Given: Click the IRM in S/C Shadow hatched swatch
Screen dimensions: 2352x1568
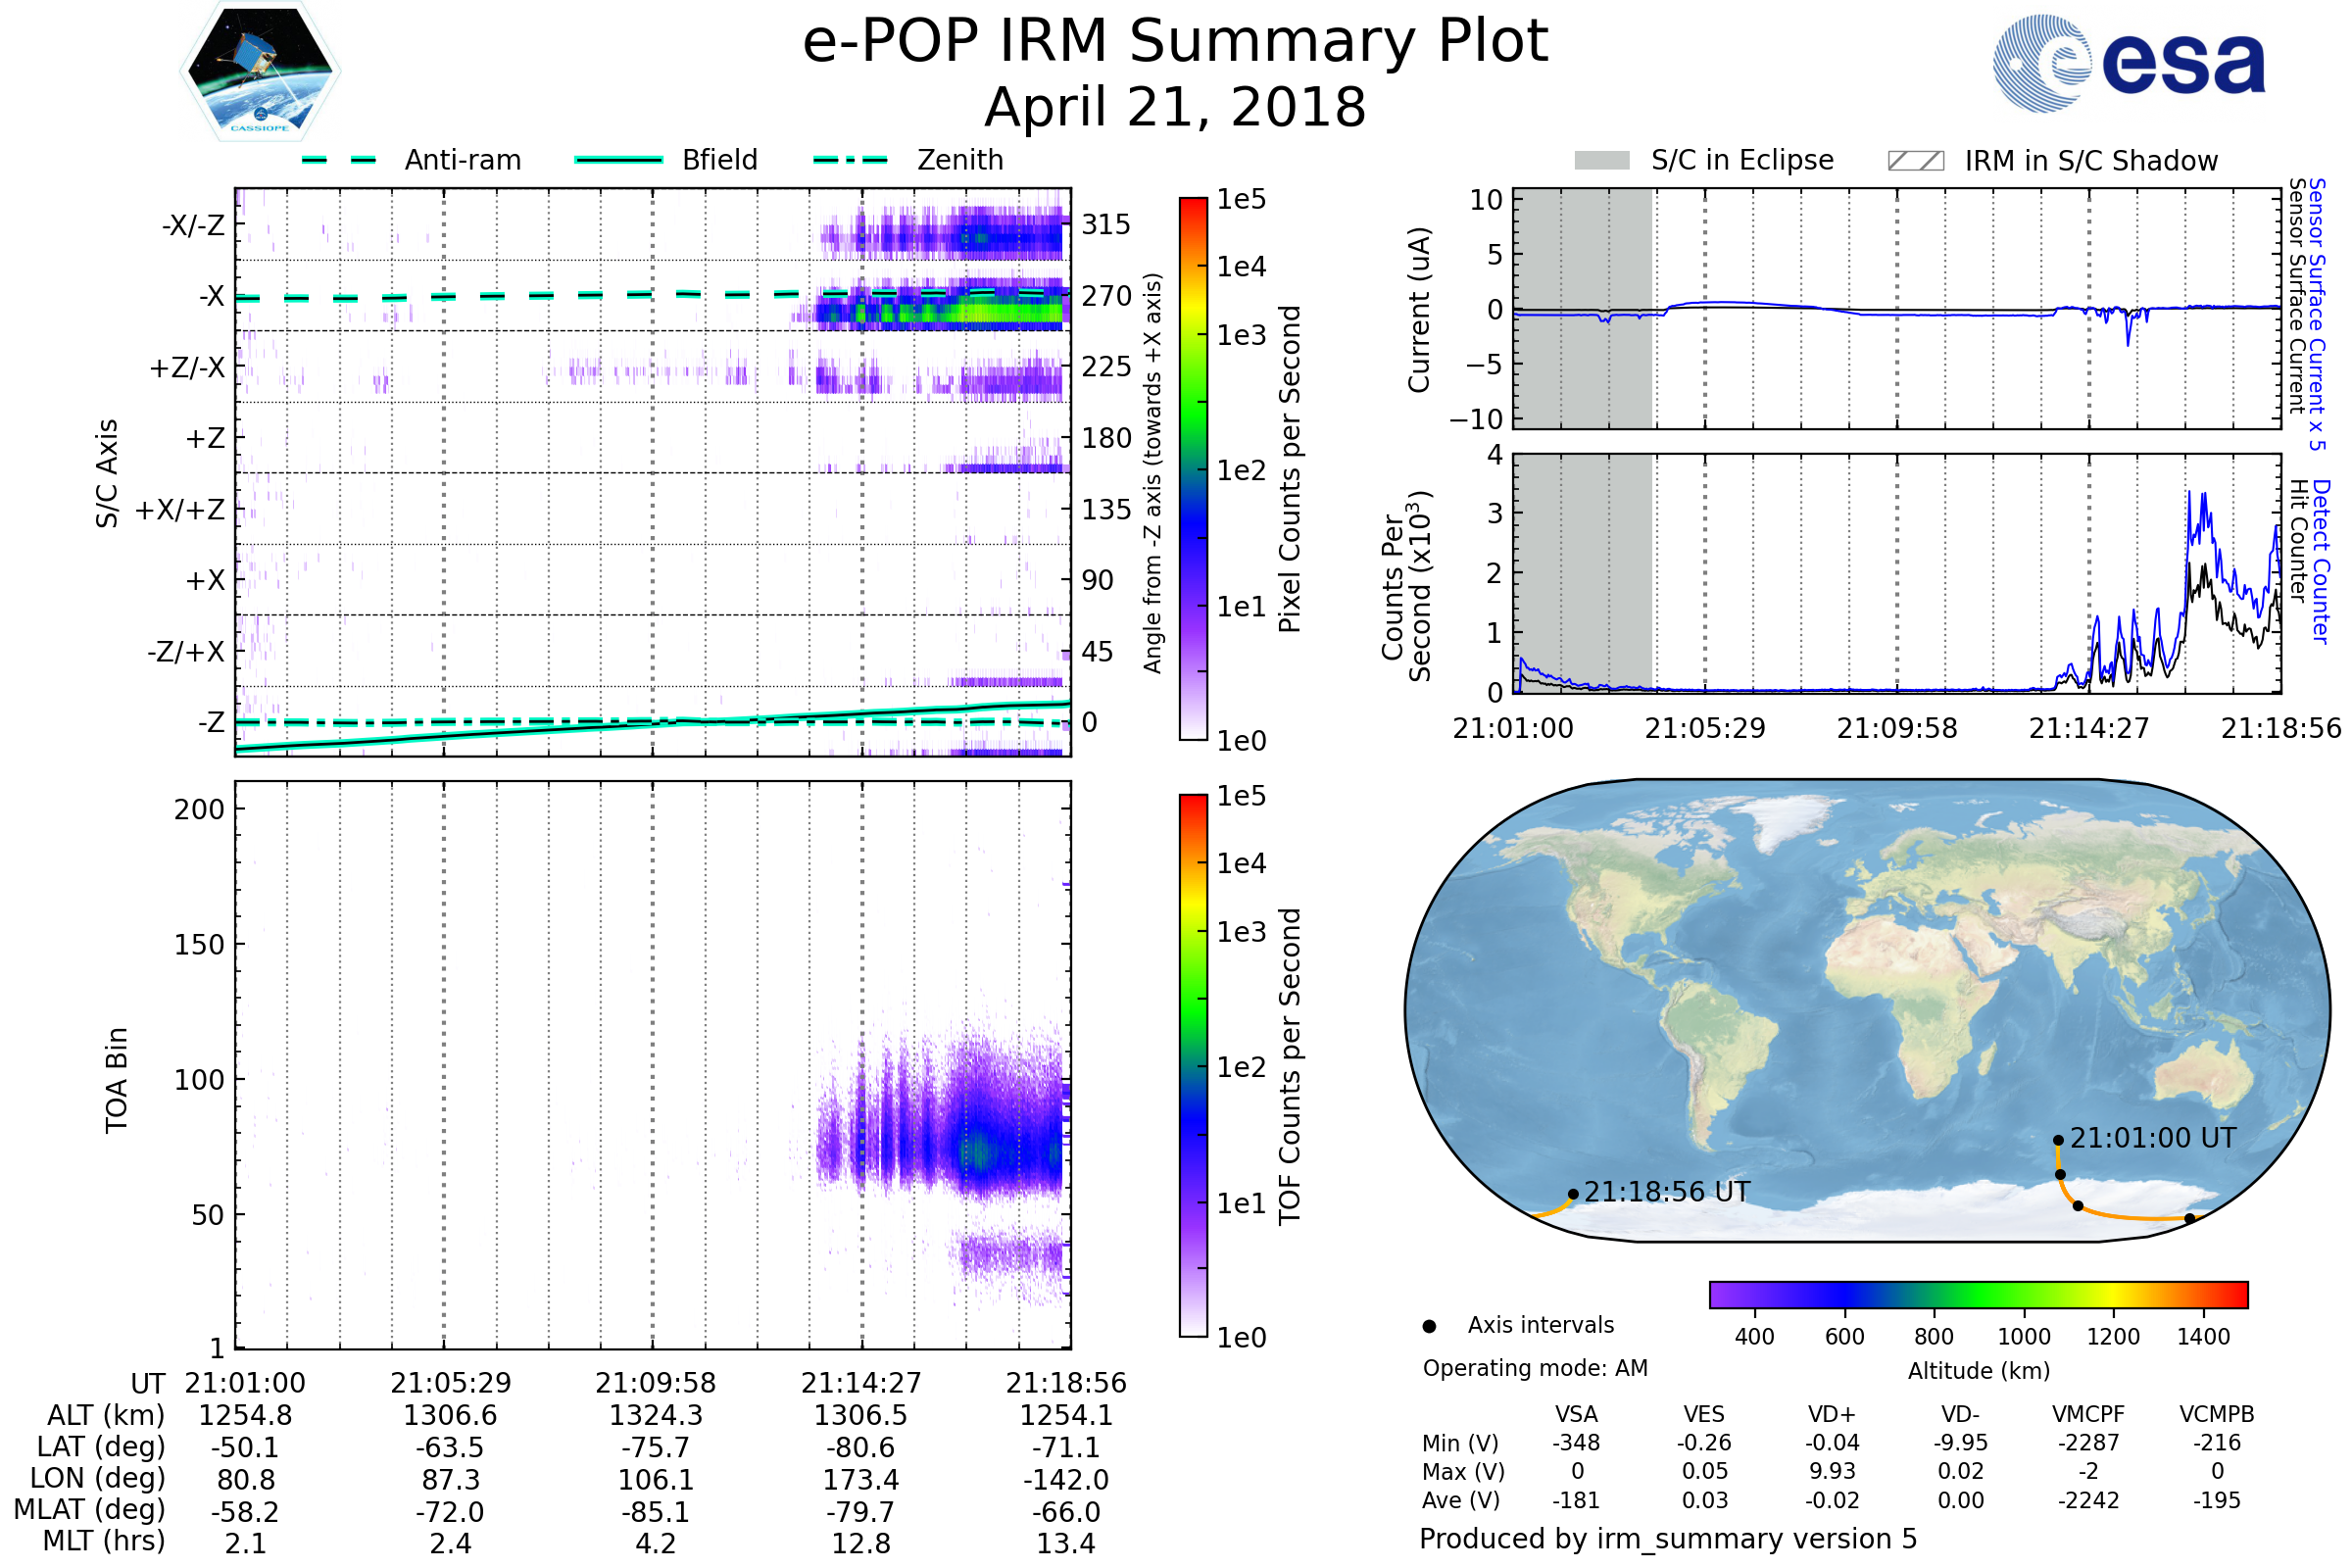Looking at the screenshot, I should point(1915,161).
